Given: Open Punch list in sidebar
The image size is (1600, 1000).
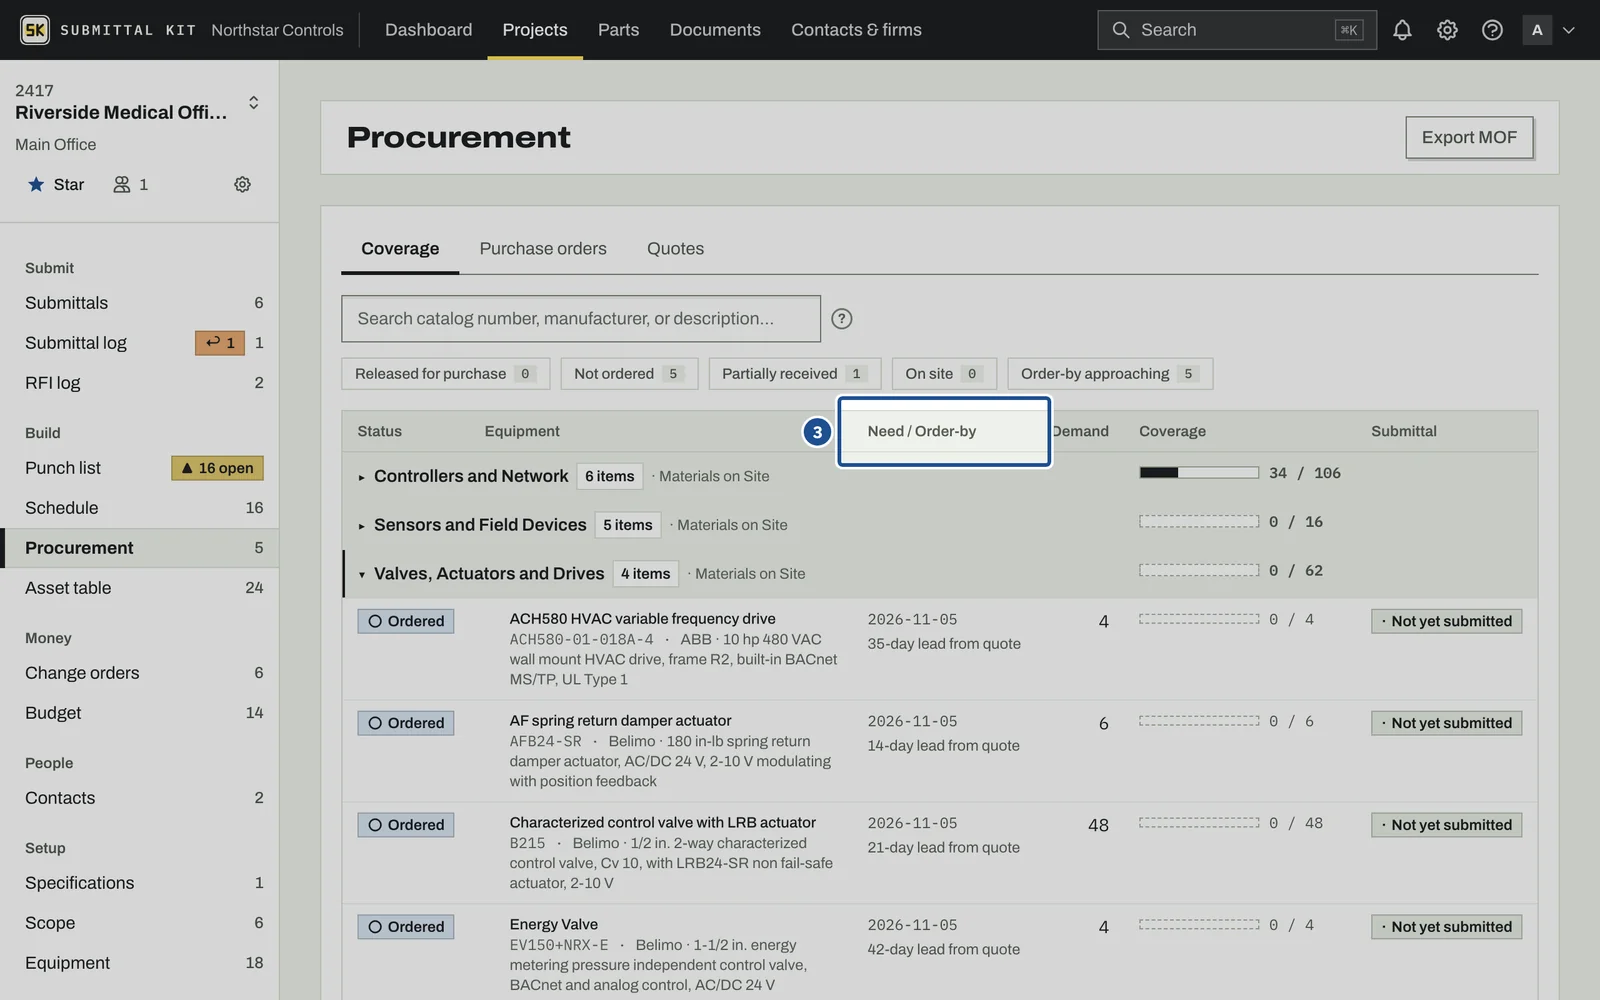Looking at the screenshot, I should tap(63, 468).
